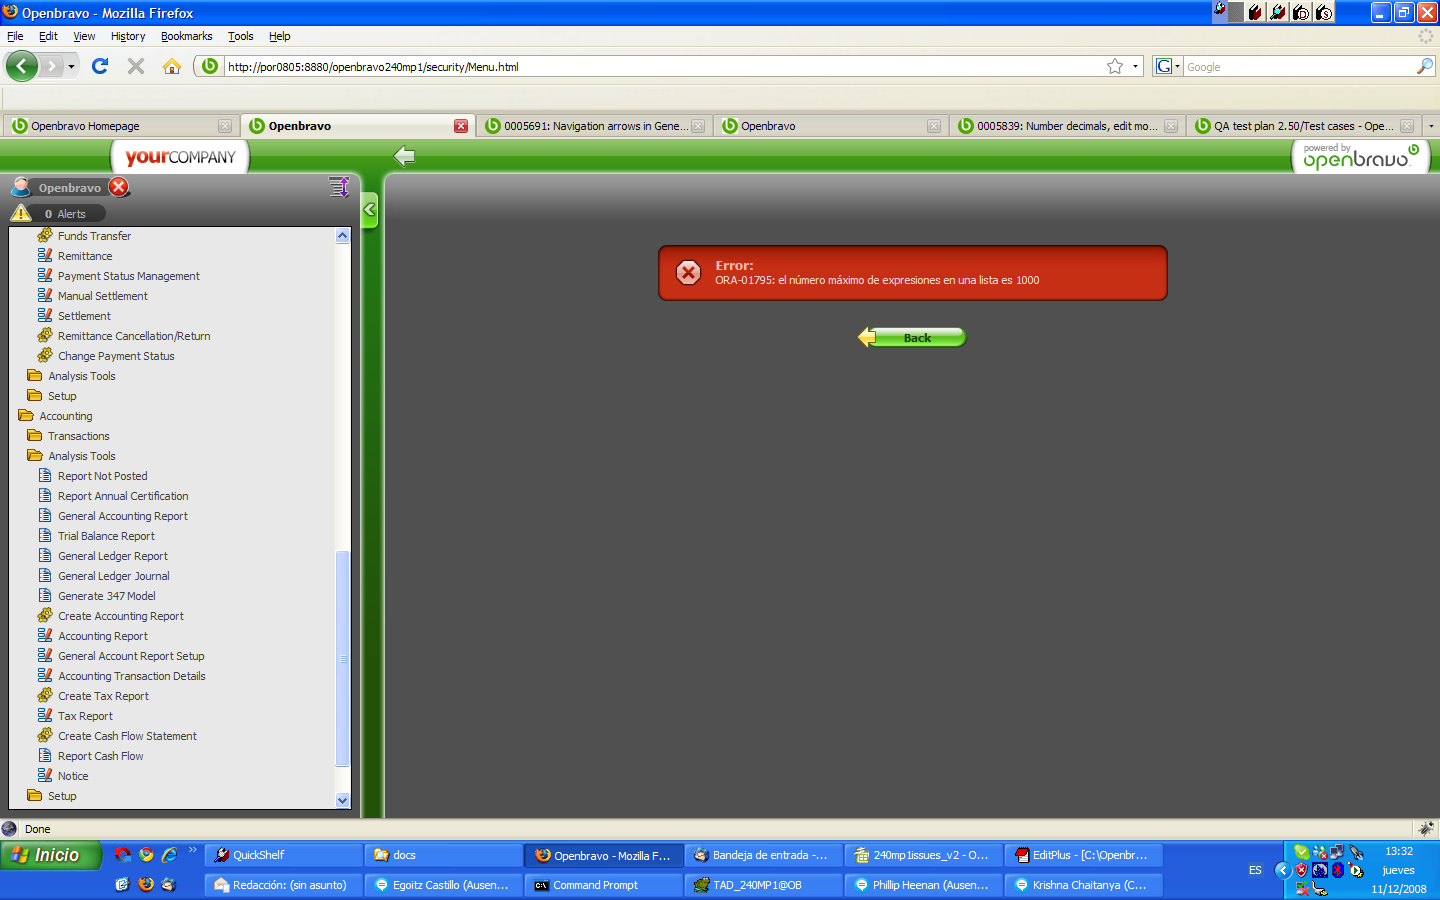Log out using the red X beside Openbravo user
This screenshot has height=900, width=1440.
tap(119, 187)
